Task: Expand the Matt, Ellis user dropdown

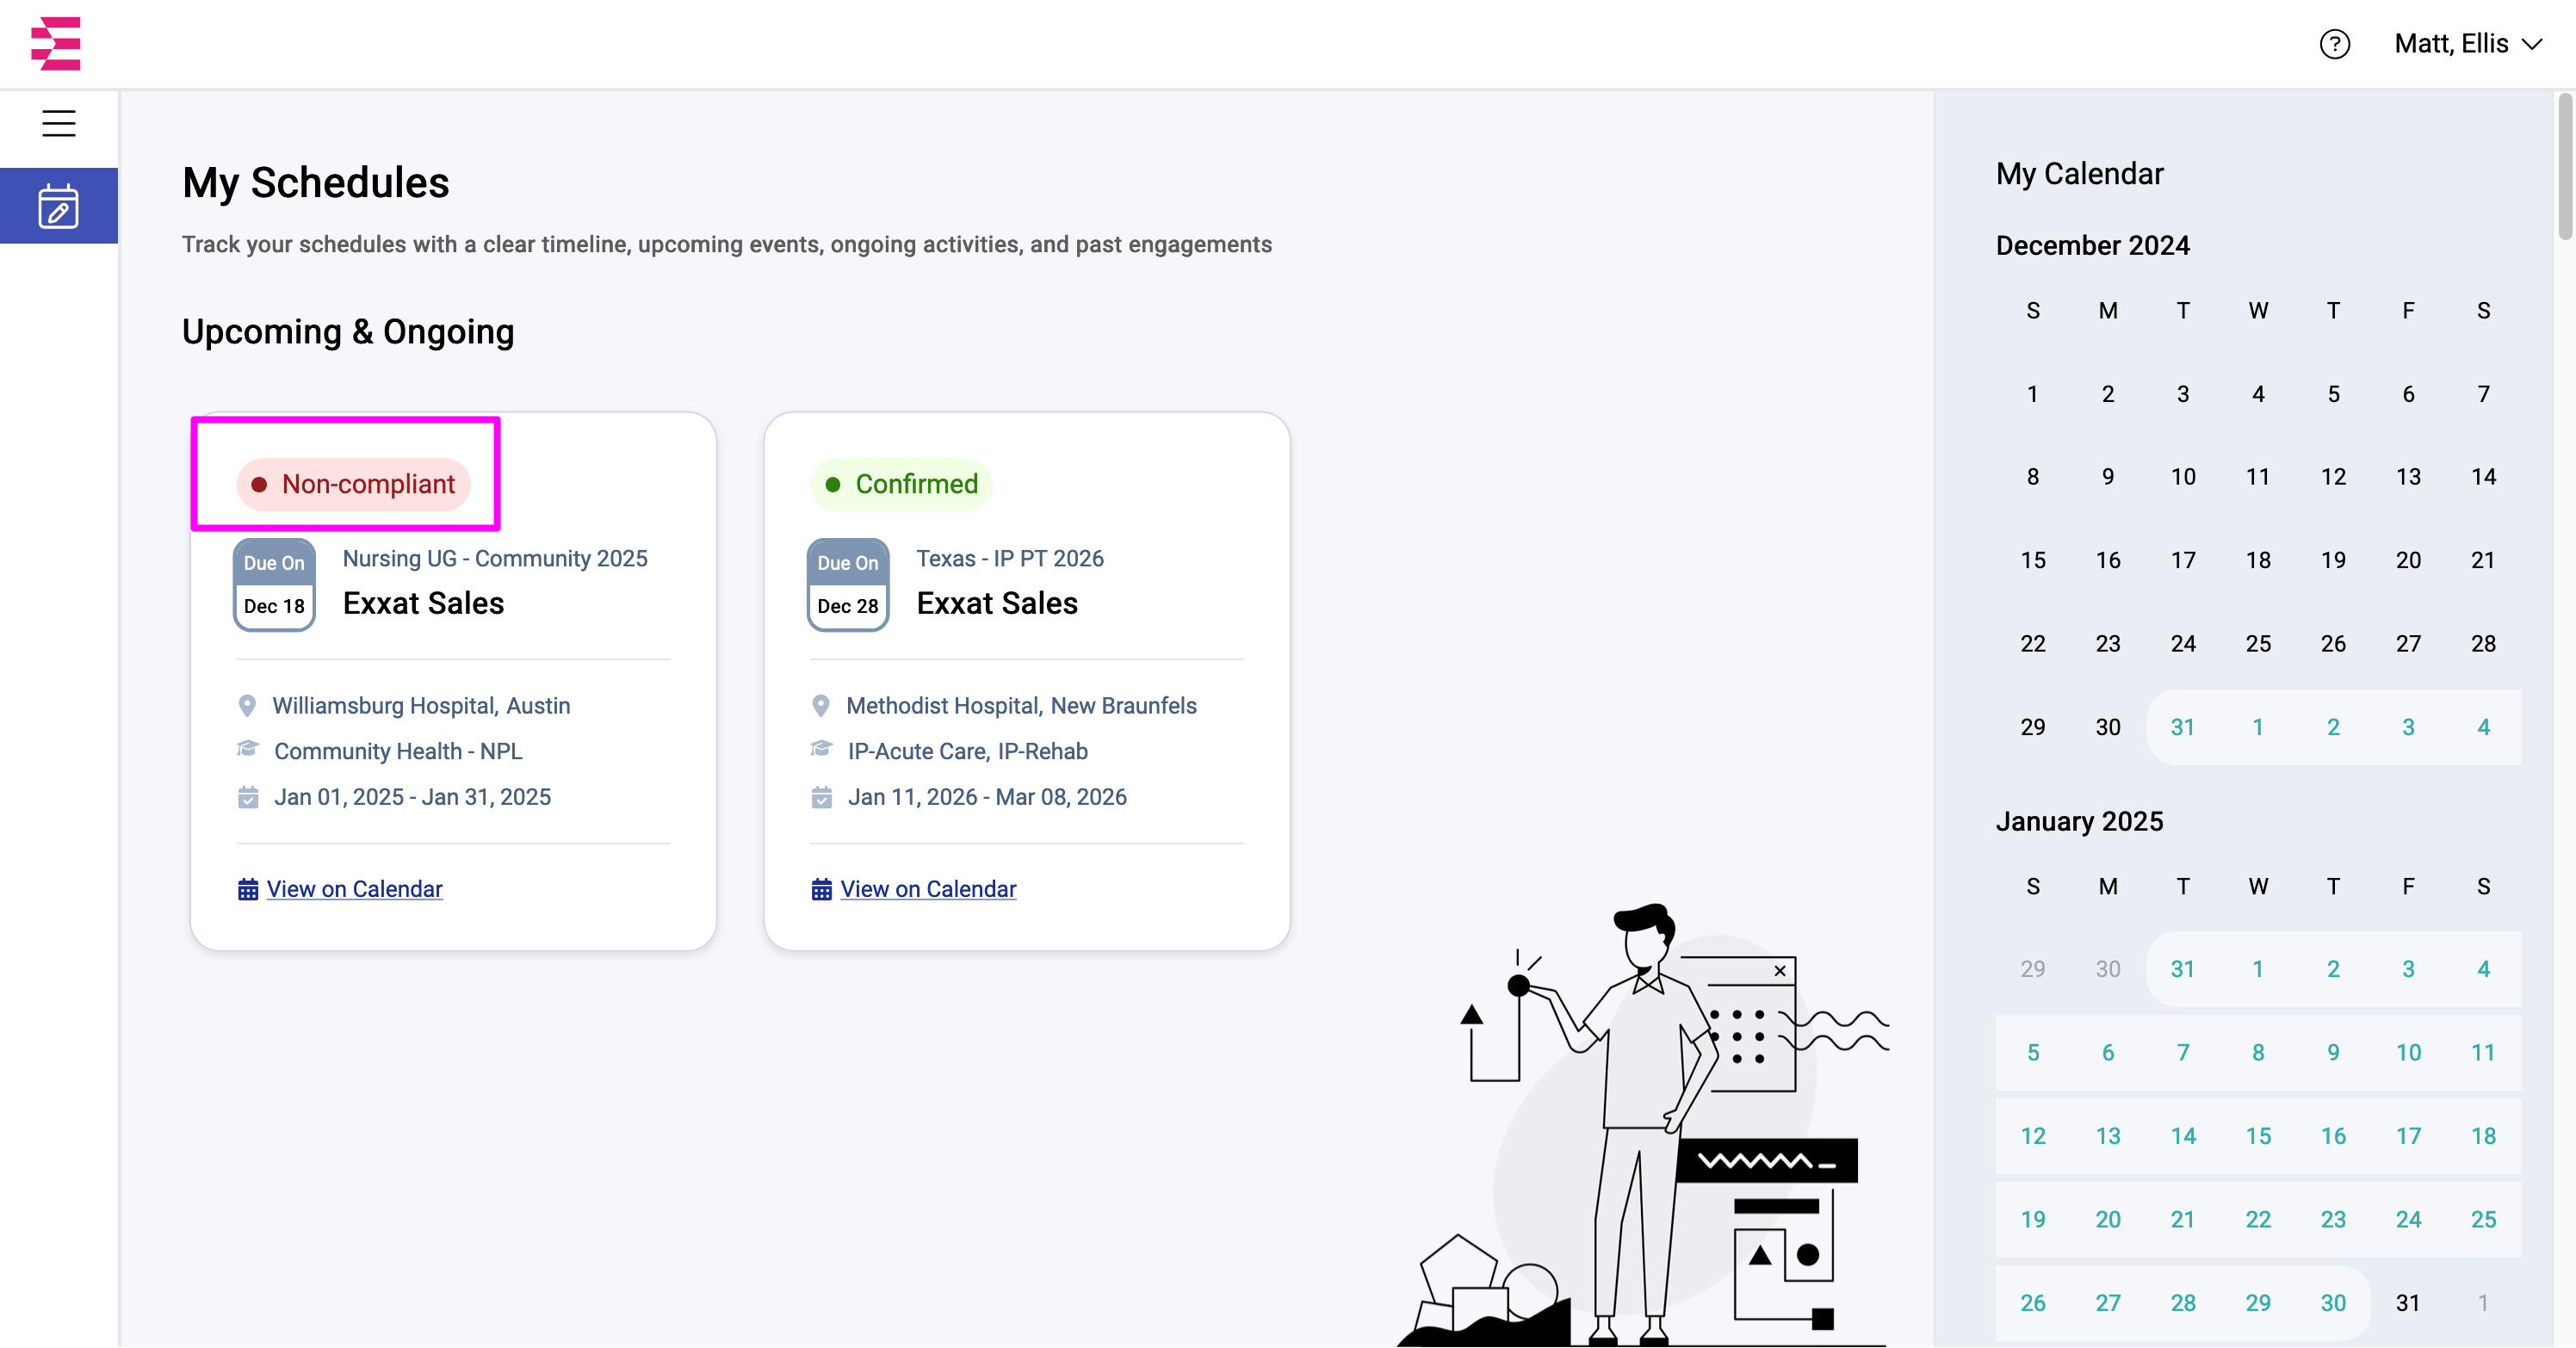Action: point(2468,44)
